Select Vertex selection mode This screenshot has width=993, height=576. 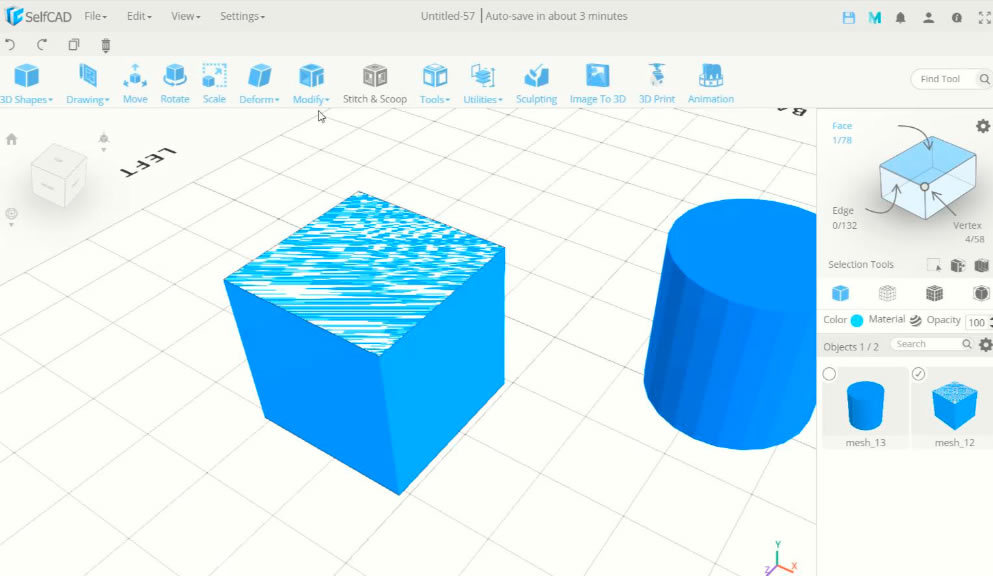coord(969,232)
